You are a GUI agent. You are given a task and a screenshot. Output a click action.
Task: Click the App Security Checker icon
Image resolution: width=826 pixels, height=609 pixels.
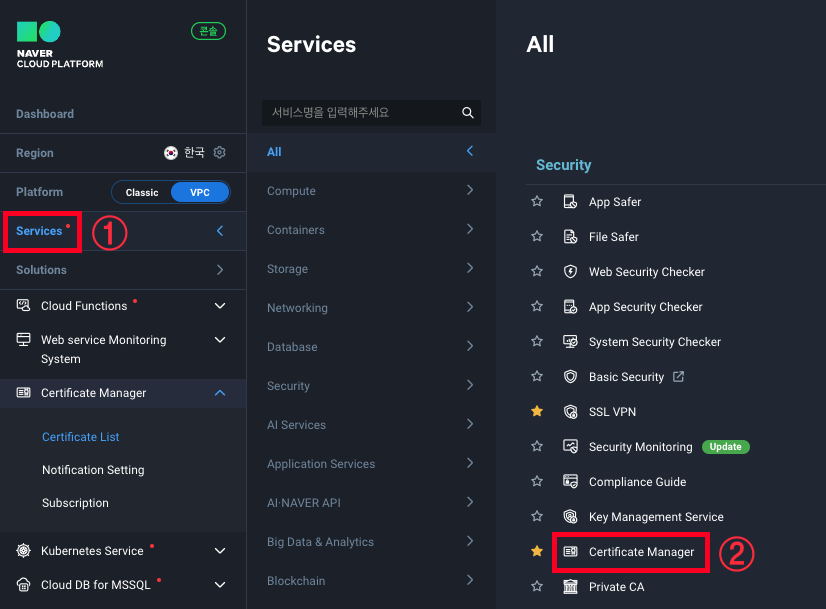tap(570, 307)
